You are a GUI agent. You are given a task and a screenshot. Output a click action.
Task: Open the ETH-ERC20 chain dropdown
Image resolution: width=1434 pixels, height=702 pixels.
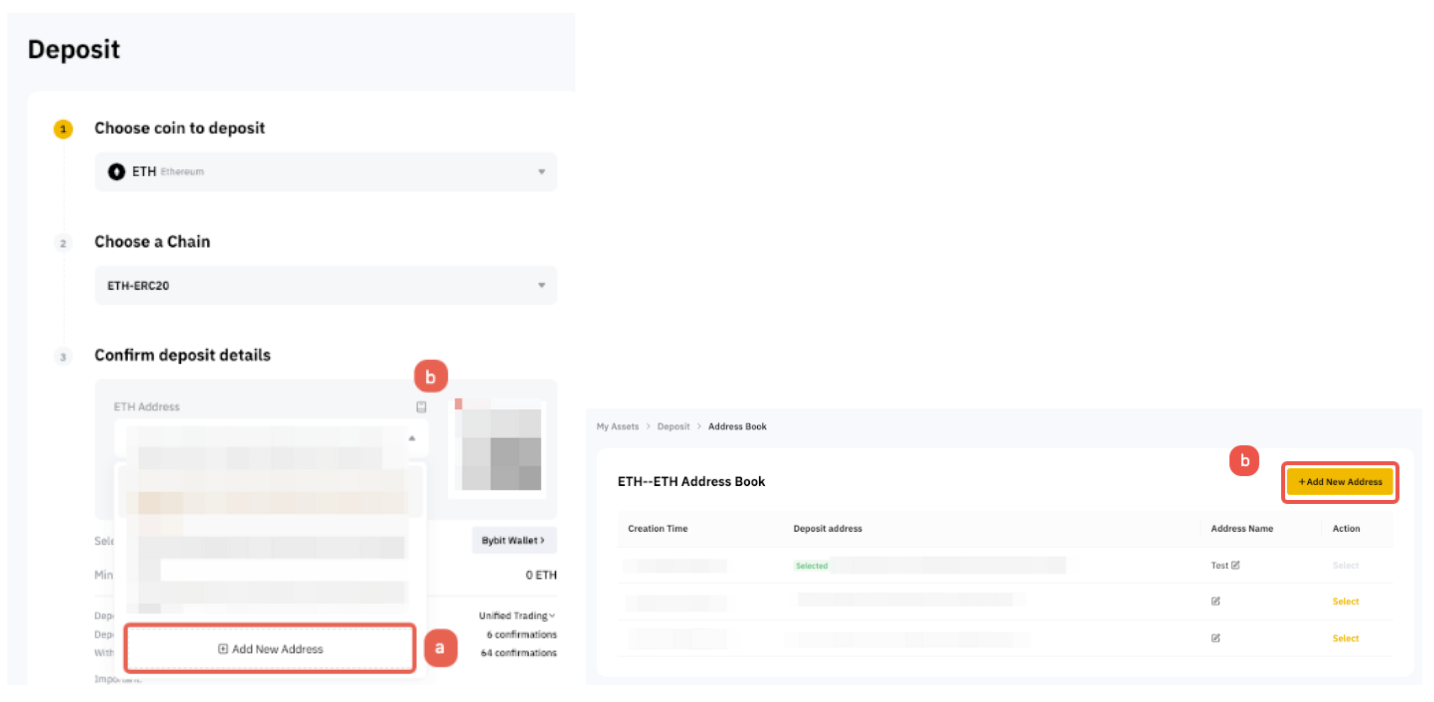(x=541, y=285)
